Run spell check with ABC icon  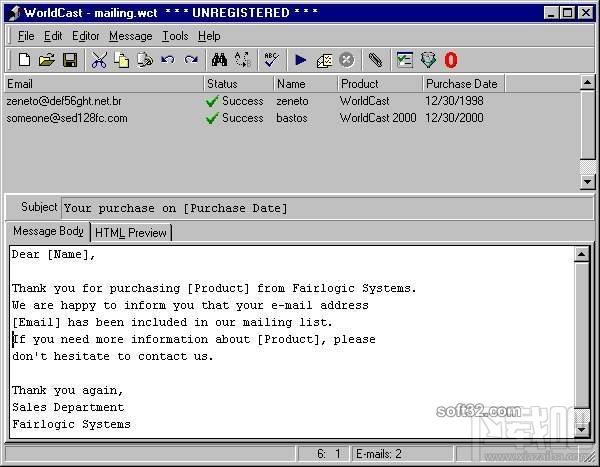[x=271, y=60]
